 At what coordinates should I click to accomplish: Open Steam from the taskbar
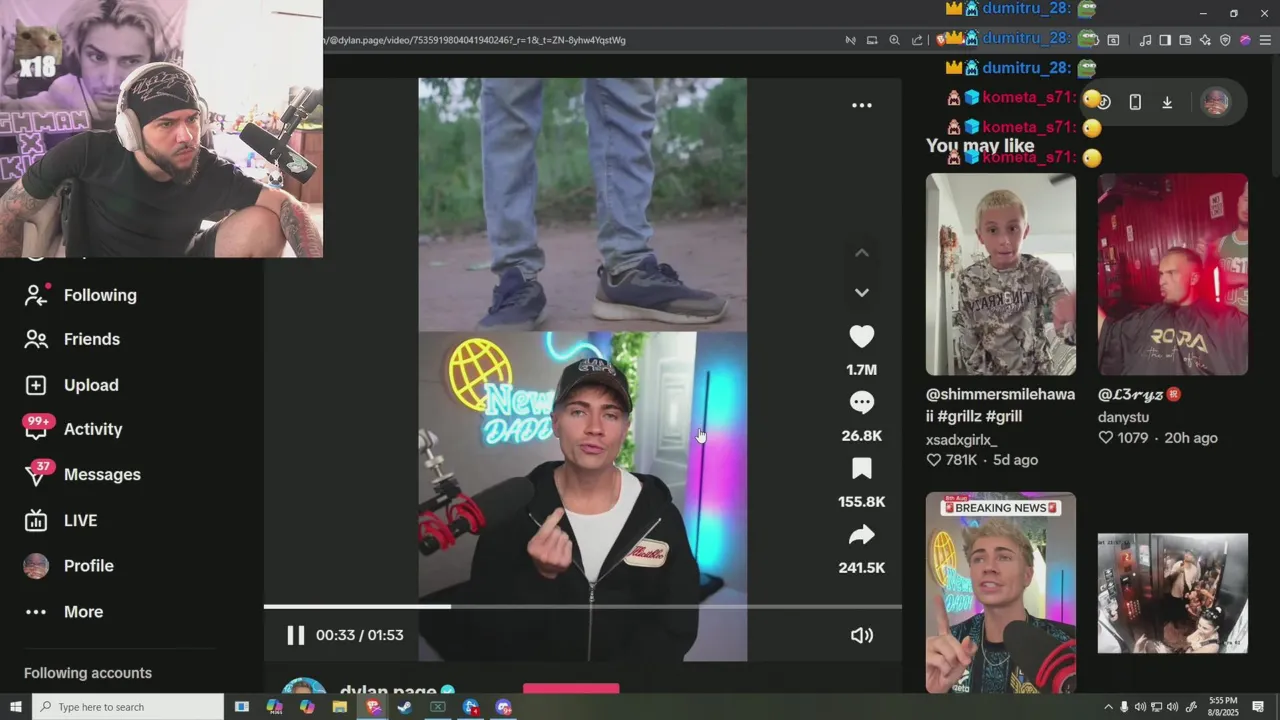coord(404,707)
